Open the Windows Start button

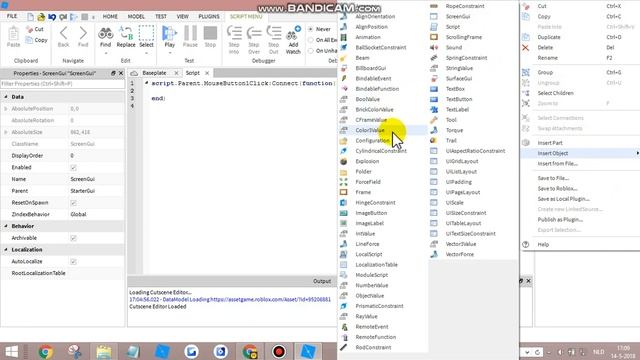tap(11, 351)
